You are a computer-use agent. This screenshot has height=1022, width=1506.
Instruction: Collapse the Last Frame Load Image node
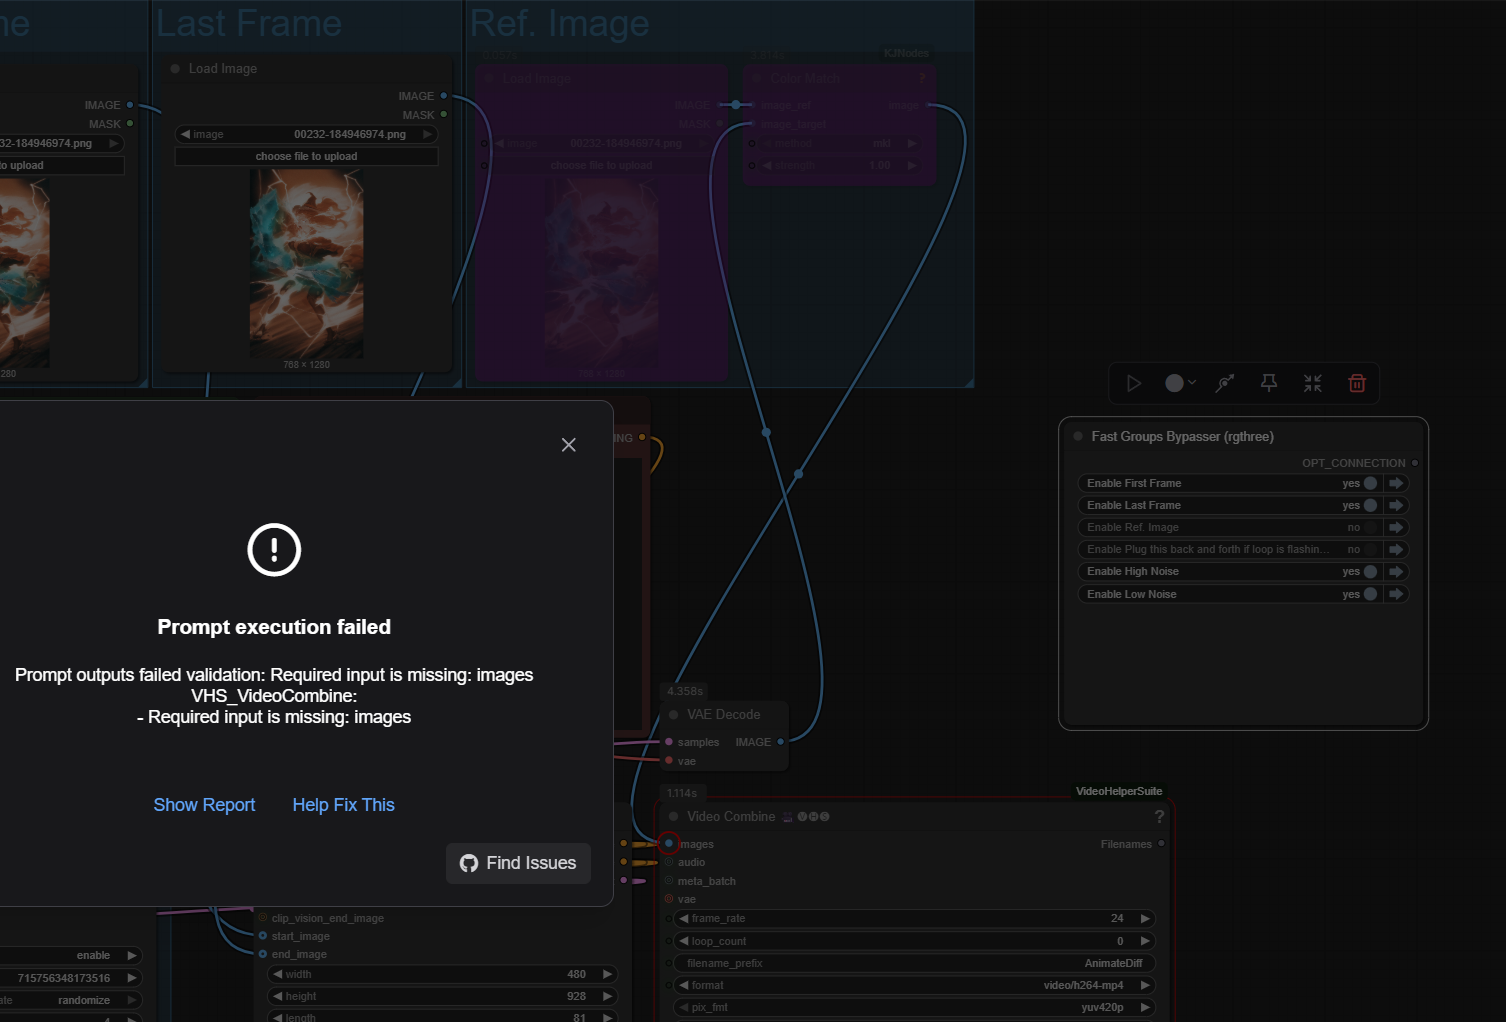pyautogui.click(x=175, y=68)
